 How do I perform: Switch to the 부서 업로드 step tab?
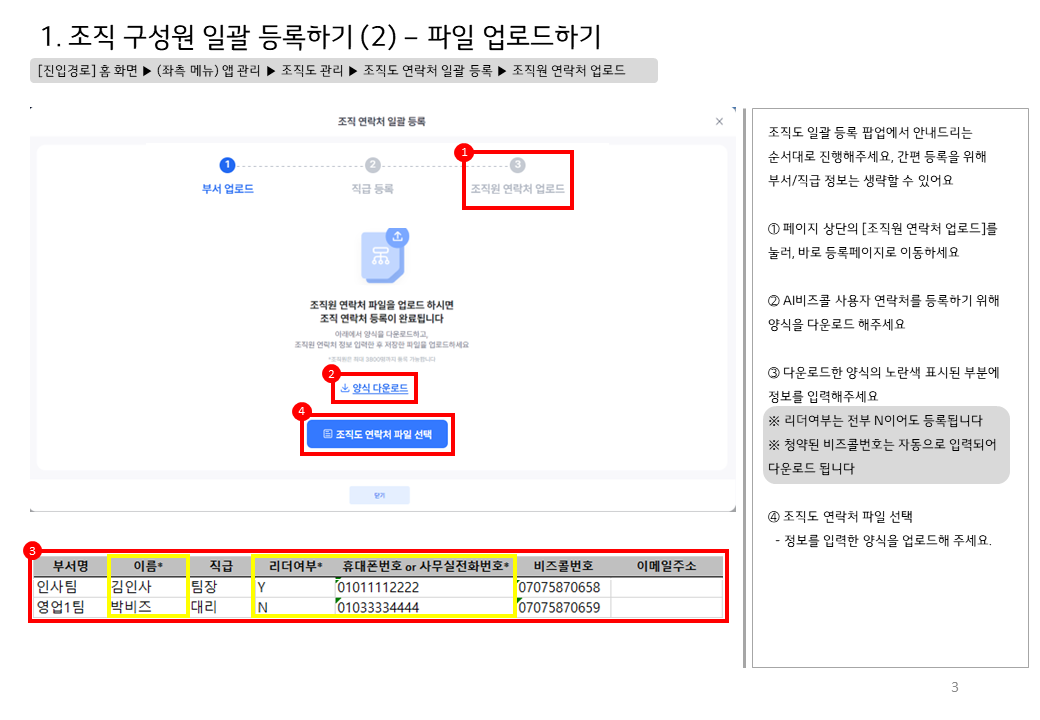point(227,189)
